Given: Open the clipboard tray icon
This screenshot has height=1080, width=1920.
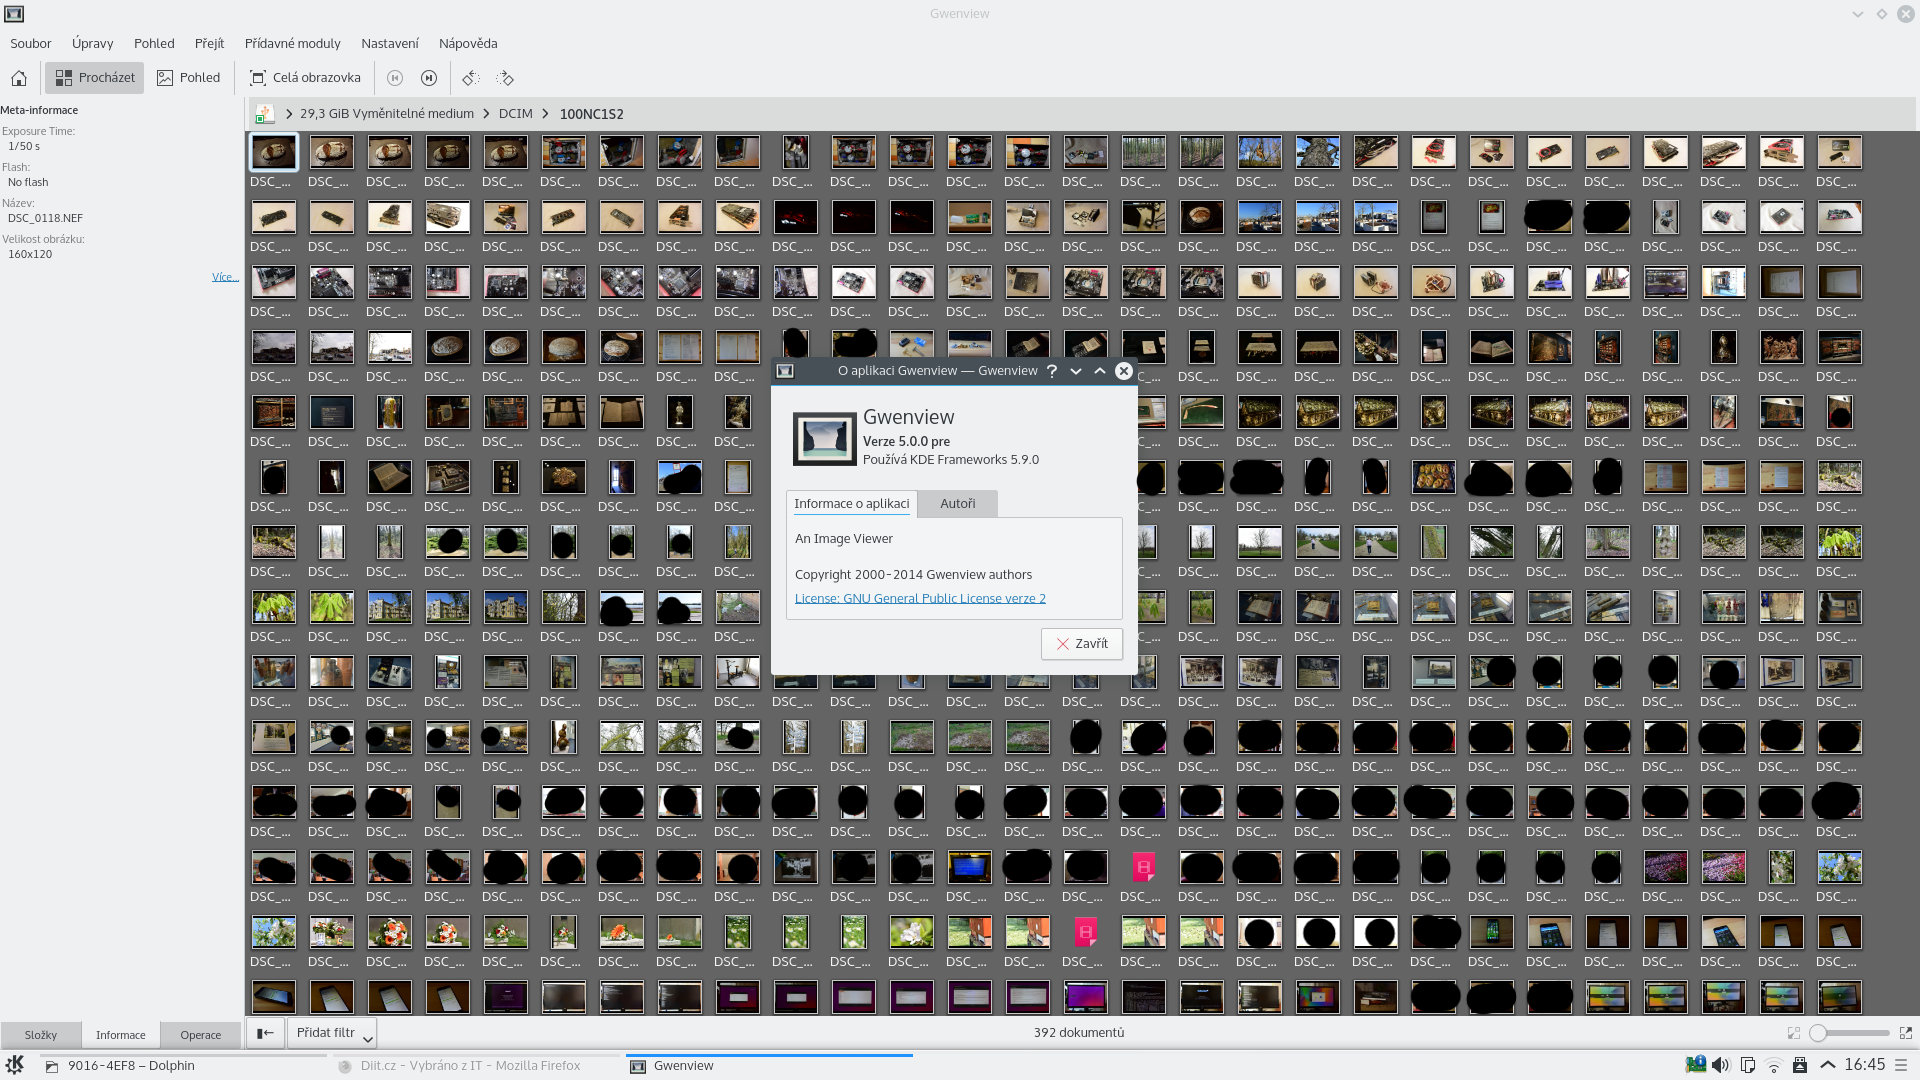Looking at the screenshot, I should [x=1747, y=1065].
